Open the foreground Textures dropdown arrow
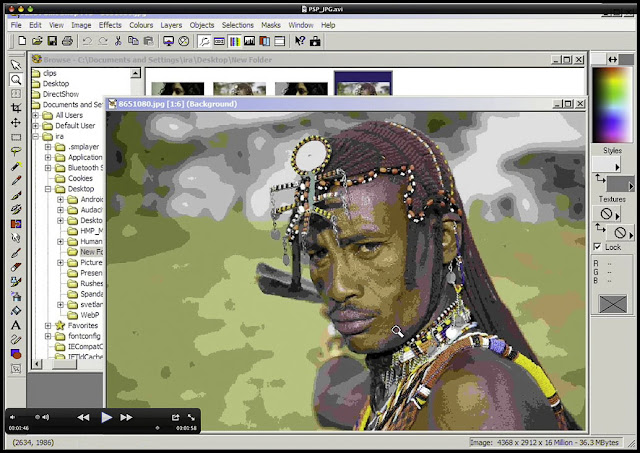Screen dimensions: 640x453 tap(617, 215)
